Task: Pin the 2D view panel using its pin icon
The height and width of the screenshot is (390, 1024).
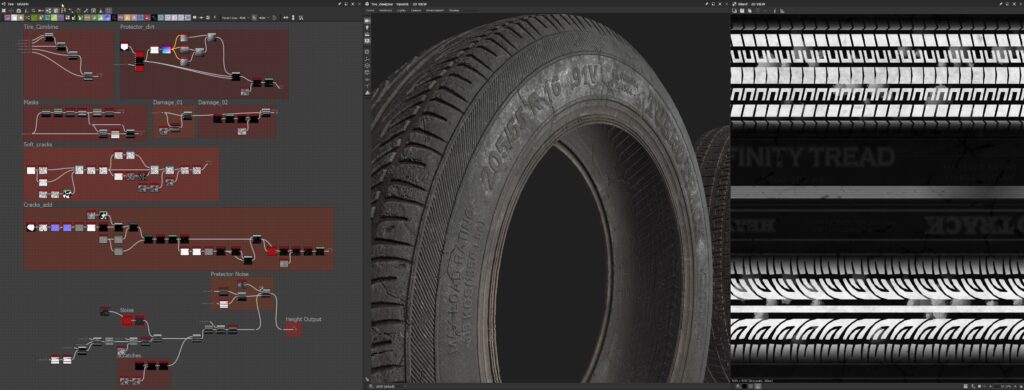Action: [x=1001, y=4]
